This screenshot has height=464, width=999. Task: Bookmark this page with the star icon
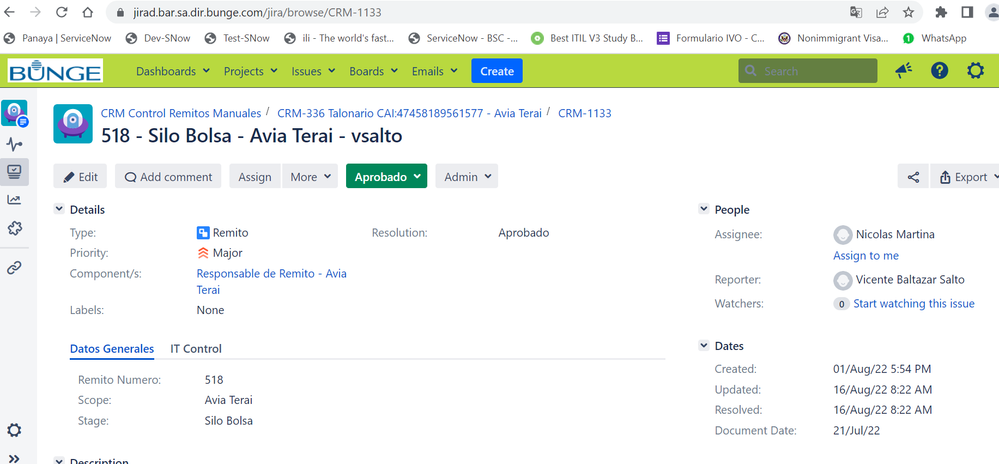pyautogui.click(x=909, y=12)
